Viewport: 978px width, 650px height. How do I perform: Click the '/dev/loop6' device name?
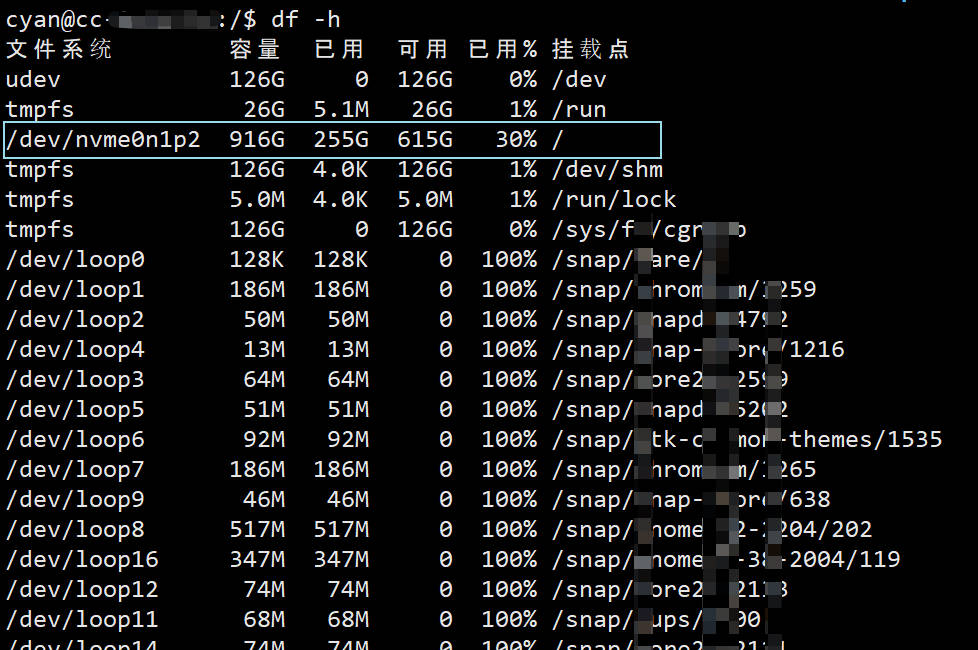(x=75, y=439)
